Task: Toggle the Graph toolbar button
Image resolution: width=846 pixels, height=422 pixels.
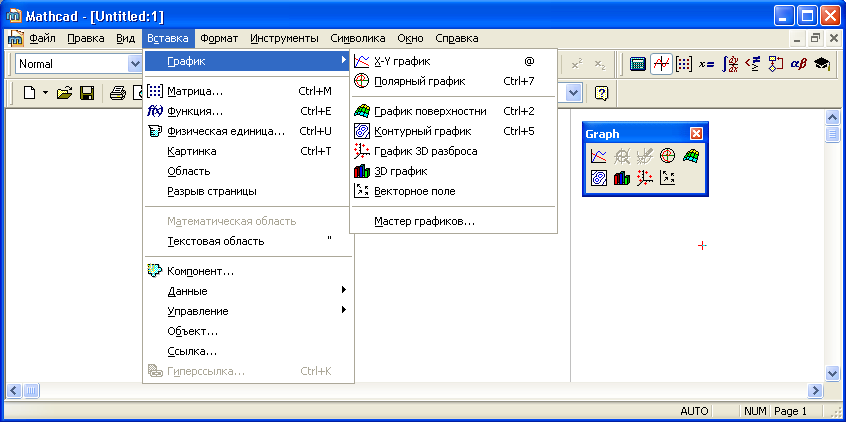Action: pos(661,64)
